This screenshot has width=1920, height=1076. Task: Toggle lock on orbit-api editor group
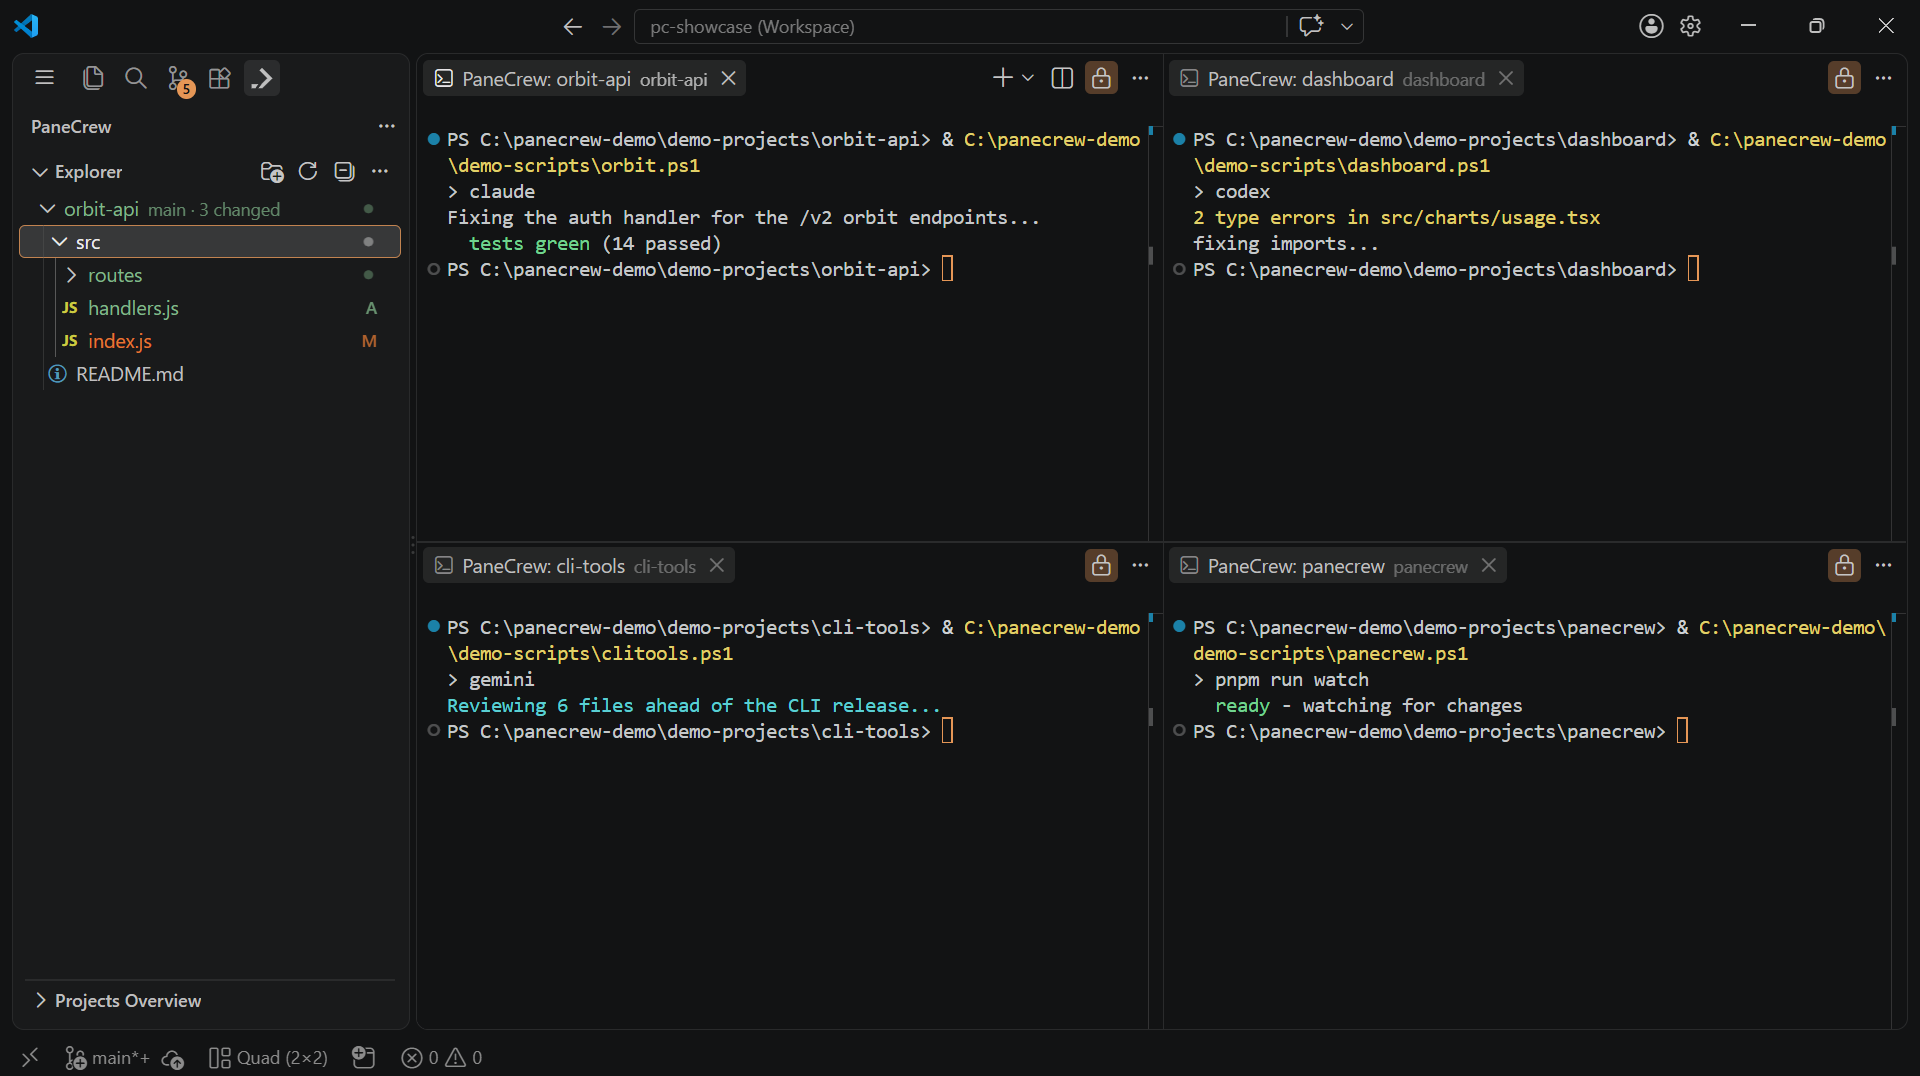tap(1101, 78)
